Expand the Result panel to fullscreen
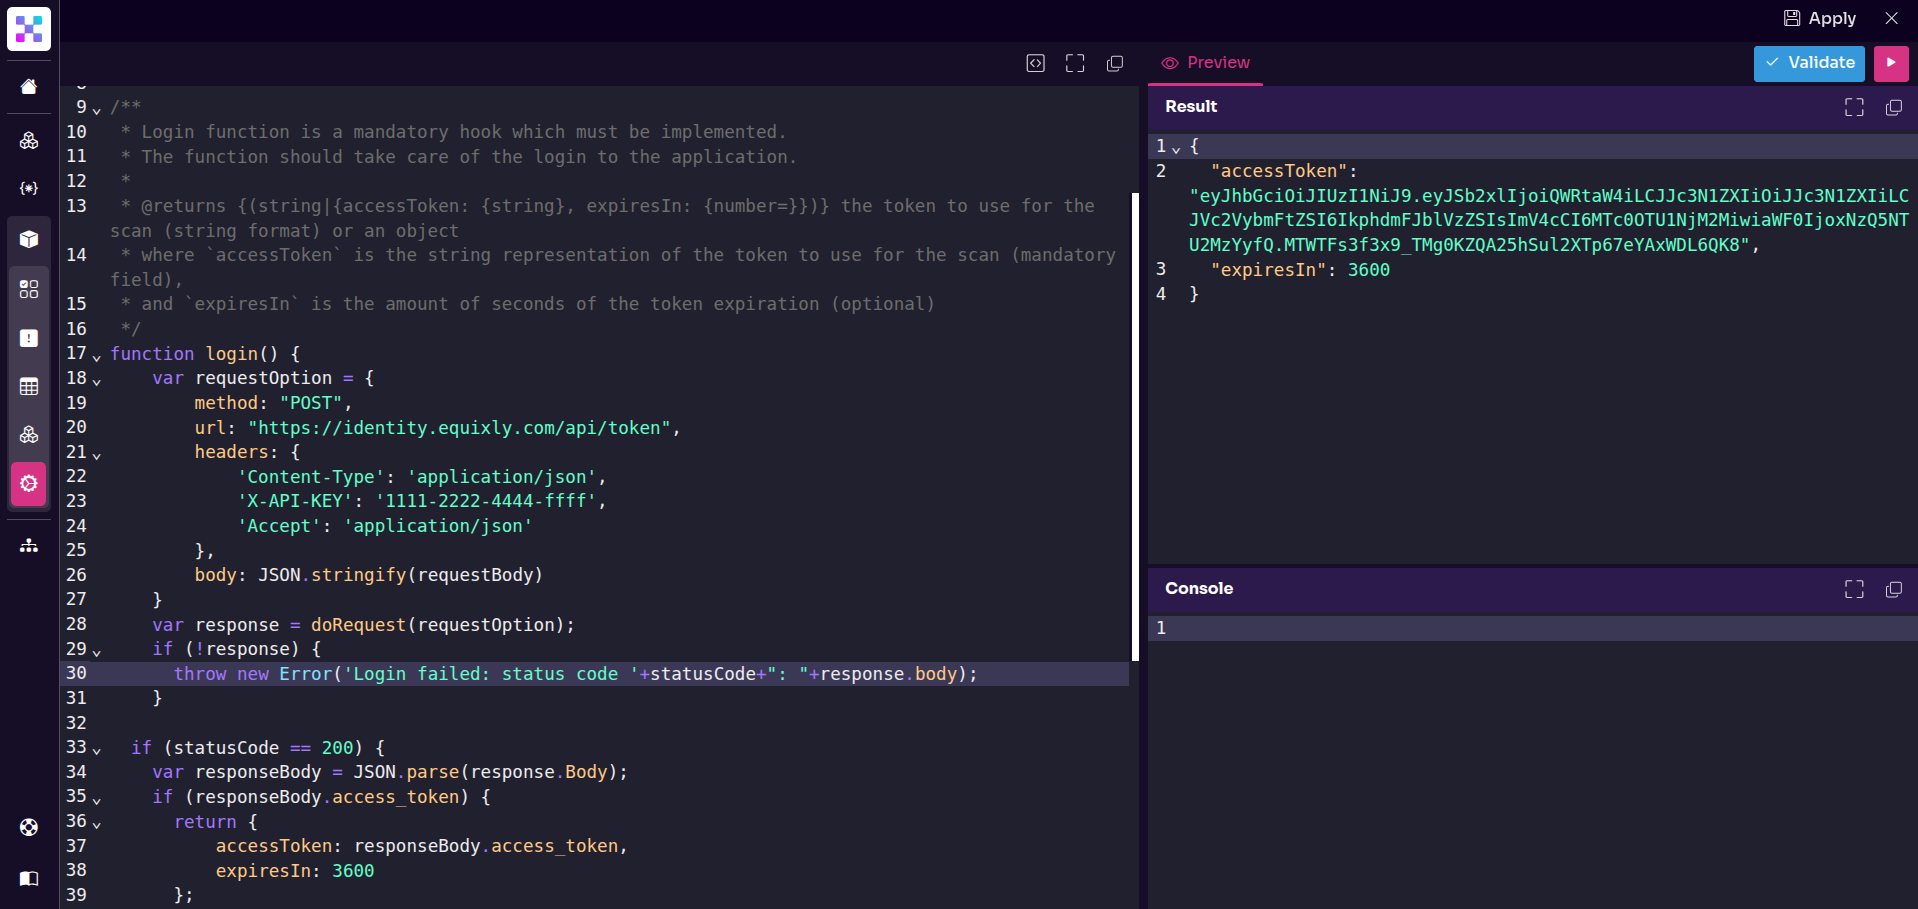 (1854, 107)
